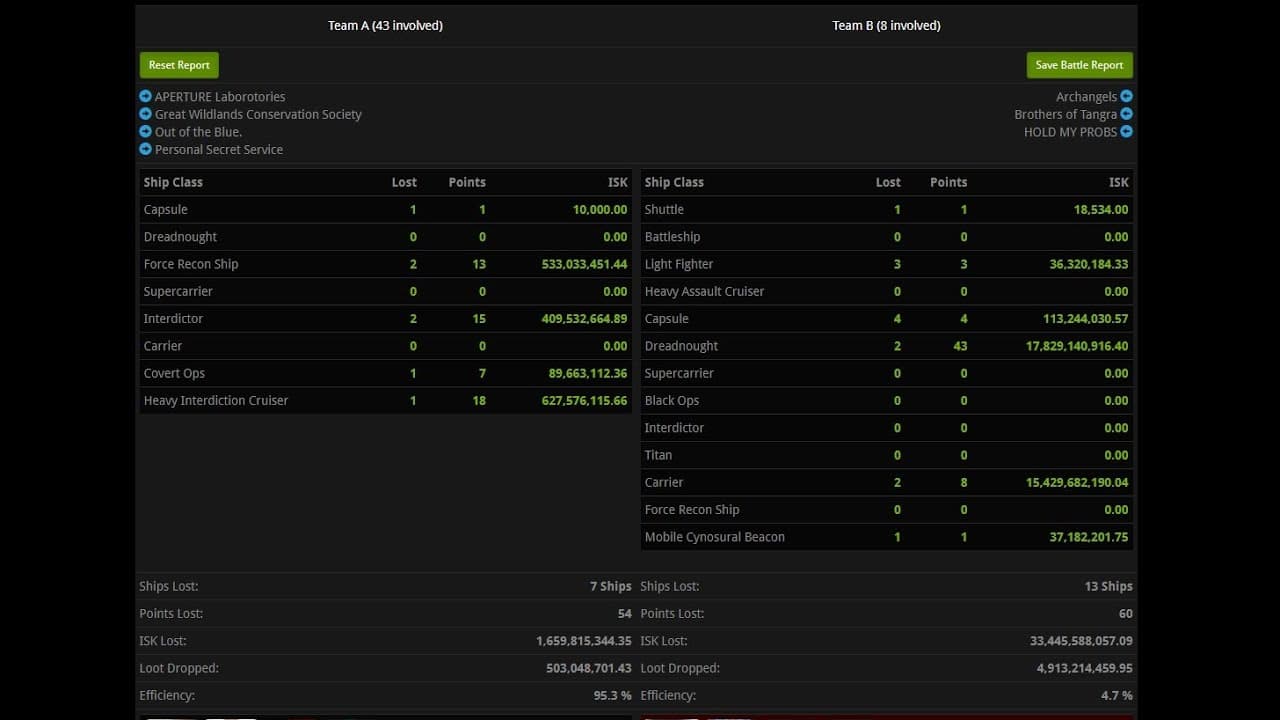Select Black Ops row label
Image resolution: width=1280 pixels, height=720 pixels.
coord(672,400)
